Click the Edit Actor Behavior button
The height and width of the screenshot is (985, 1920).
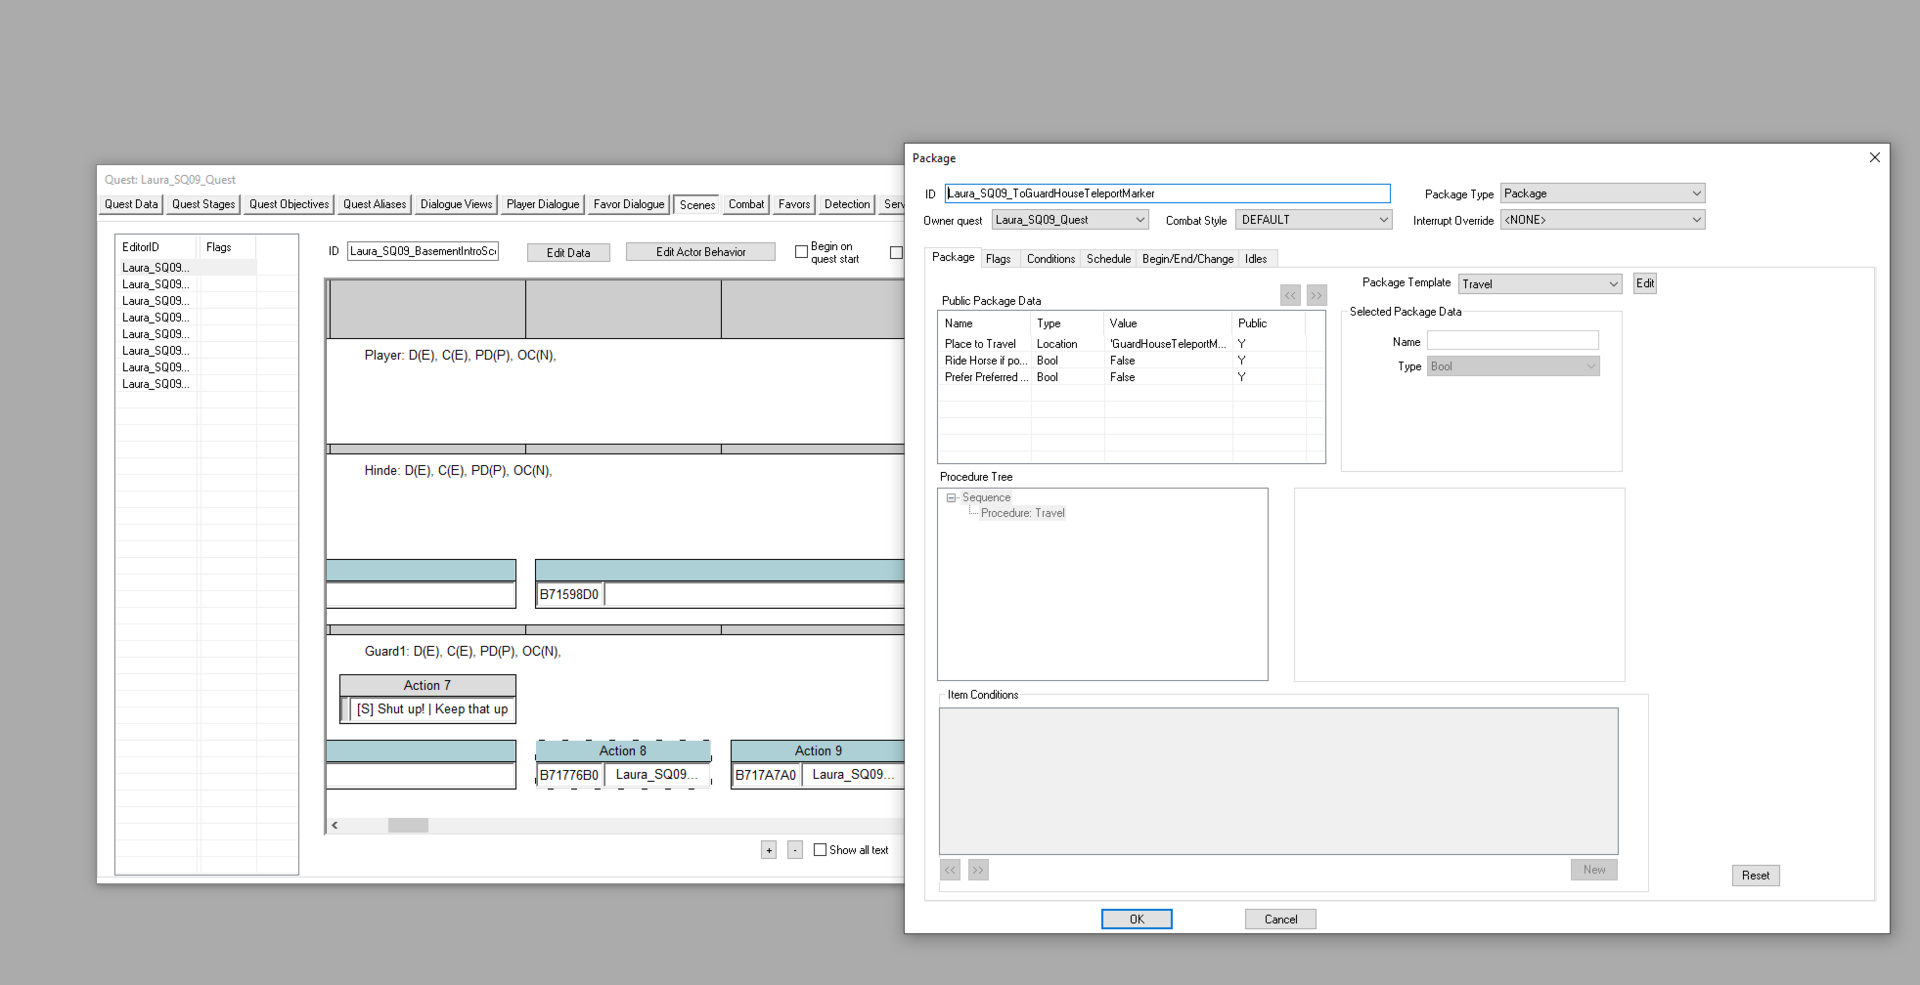click(x=700, y=252)
